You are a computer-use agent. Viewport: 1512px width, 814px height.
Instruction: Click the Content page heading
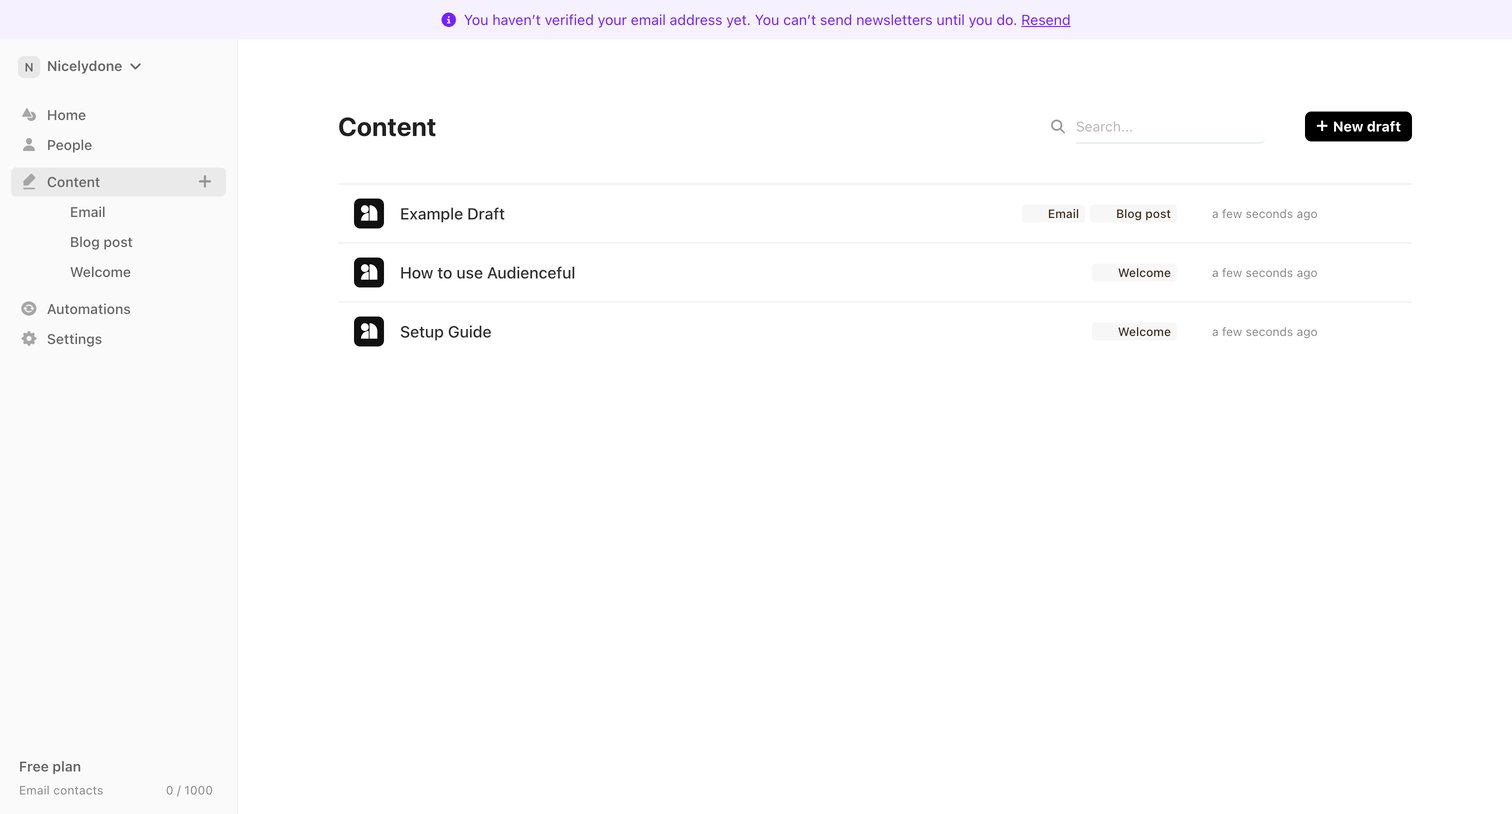tap(387, 127)
